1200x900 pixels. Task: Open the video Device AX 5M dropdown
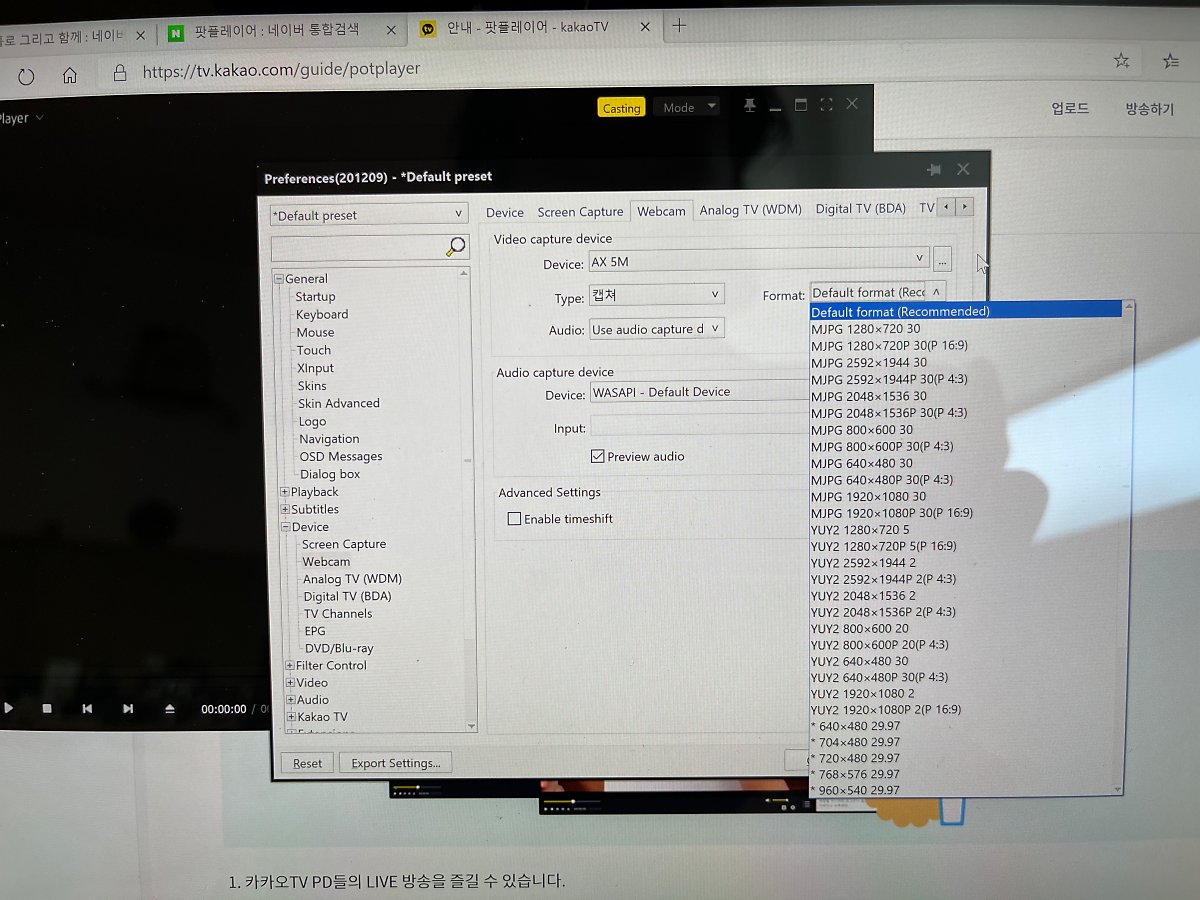(x=759, y=260)
